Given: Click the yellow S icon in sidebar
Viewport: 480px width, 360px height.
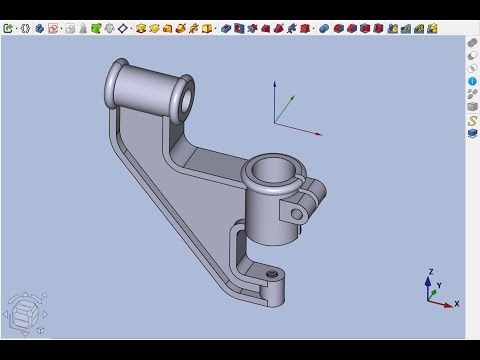Looking at the screenshot, I should point(472,121).
